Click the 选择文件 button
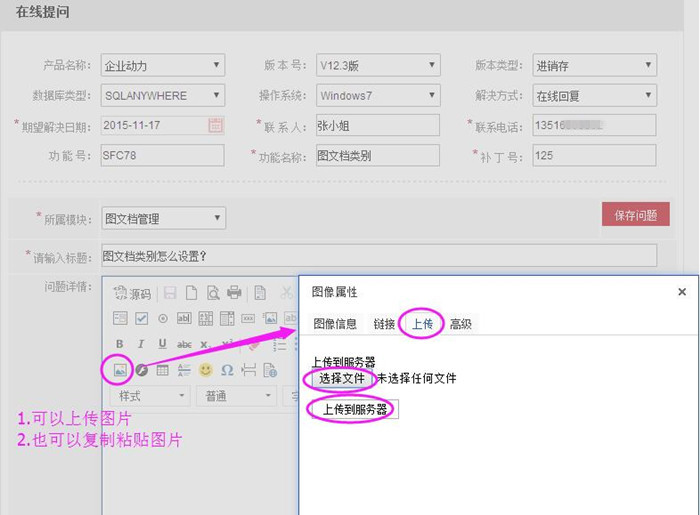Screen dimensions: 700x515 (x=342, y=379)
